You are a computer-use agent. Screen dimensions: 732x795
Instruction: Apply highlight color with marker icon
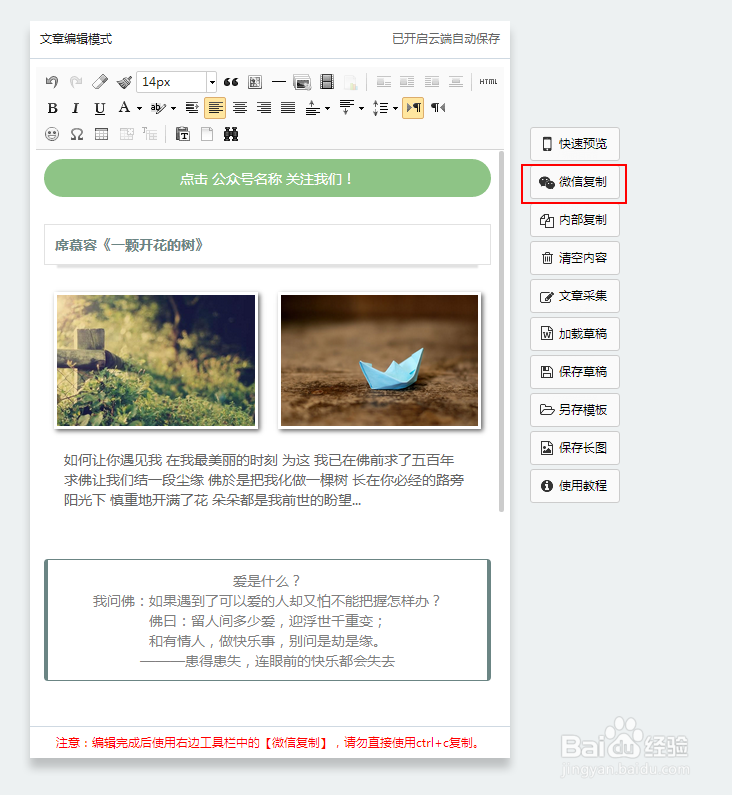[158, 108]
